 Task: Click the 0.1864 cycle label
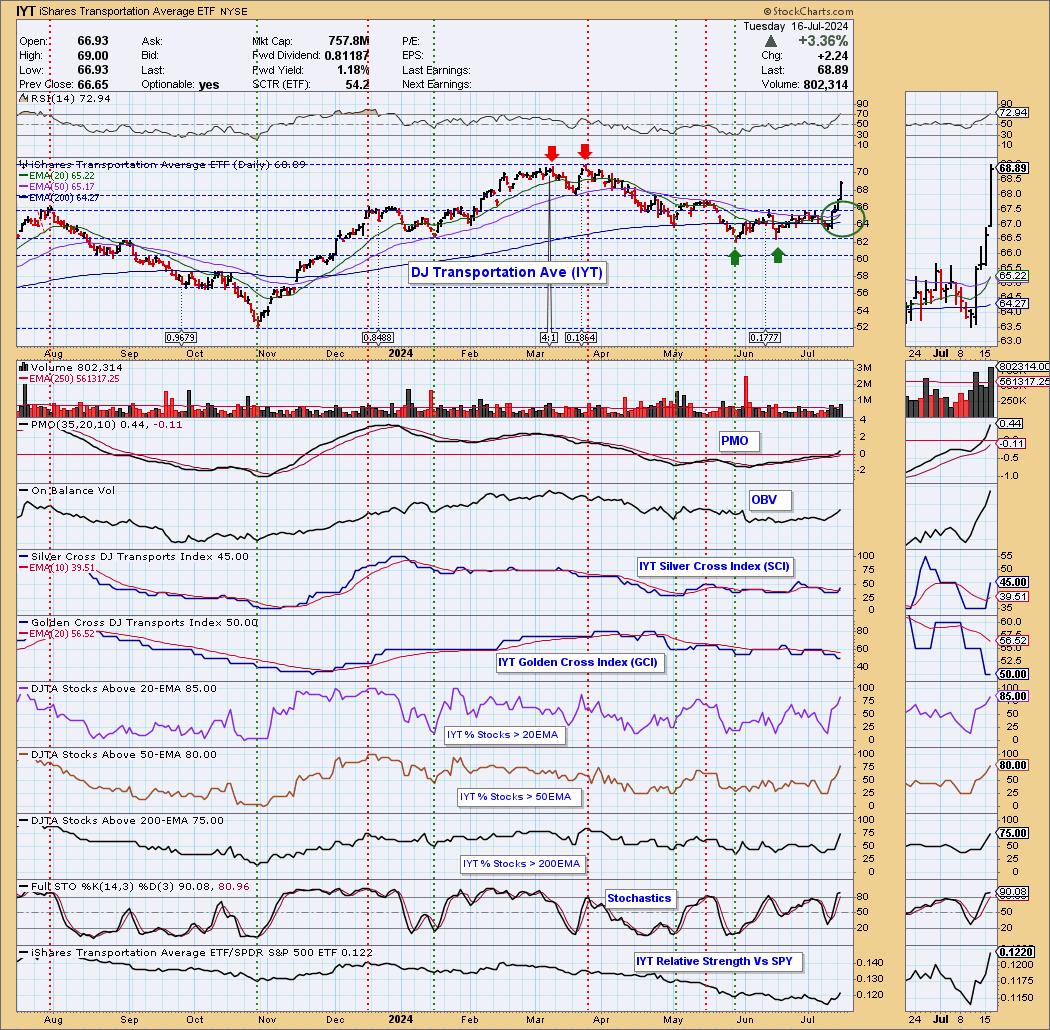coord(581,338)
